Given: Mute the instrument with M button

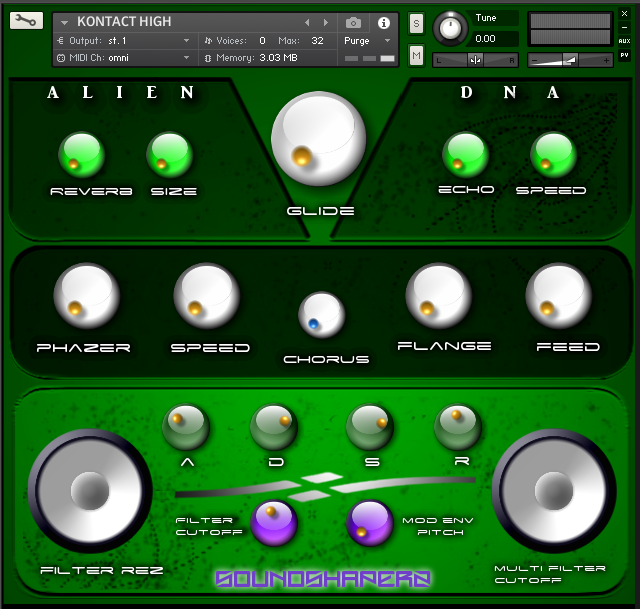Looking at the screenshot, I should 416,55.
